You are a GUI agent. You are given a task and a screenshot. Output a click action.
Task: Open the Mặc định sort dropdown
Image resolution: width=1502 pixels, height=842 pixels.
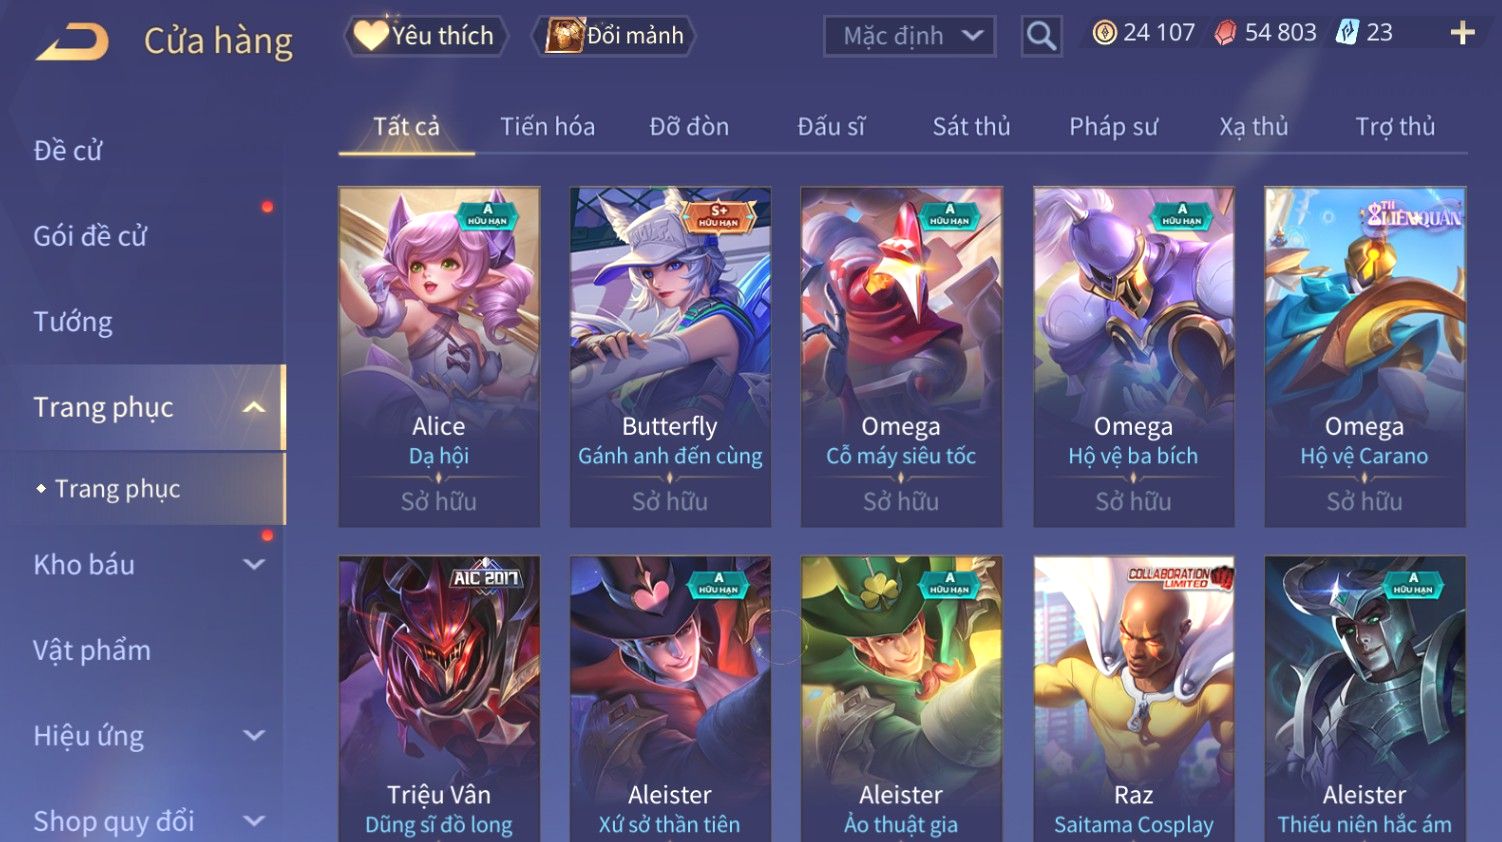tap(909, 36)
